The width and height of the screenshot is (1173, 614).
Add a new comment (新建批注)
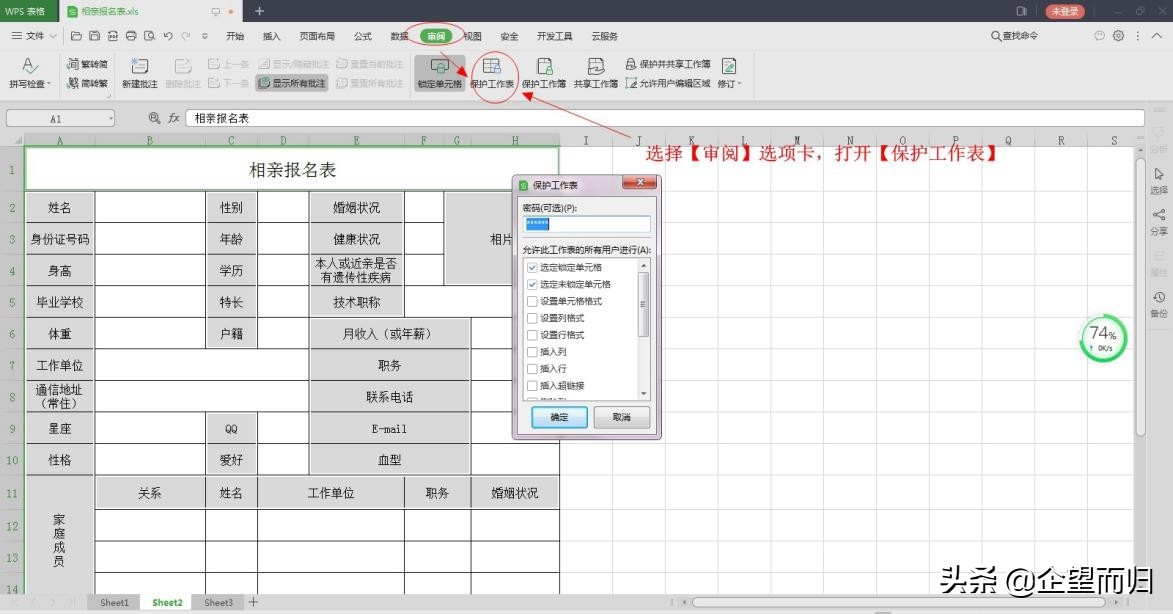pos(140,73)
